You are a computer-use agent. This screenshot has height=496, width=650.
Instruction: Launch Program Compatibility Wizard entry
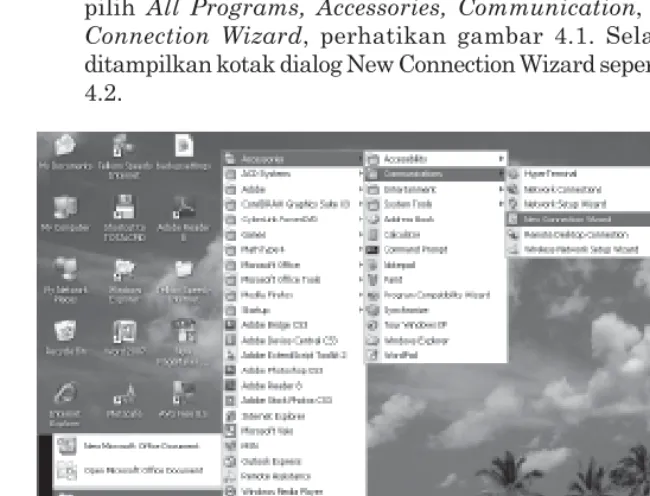point(435,295)
